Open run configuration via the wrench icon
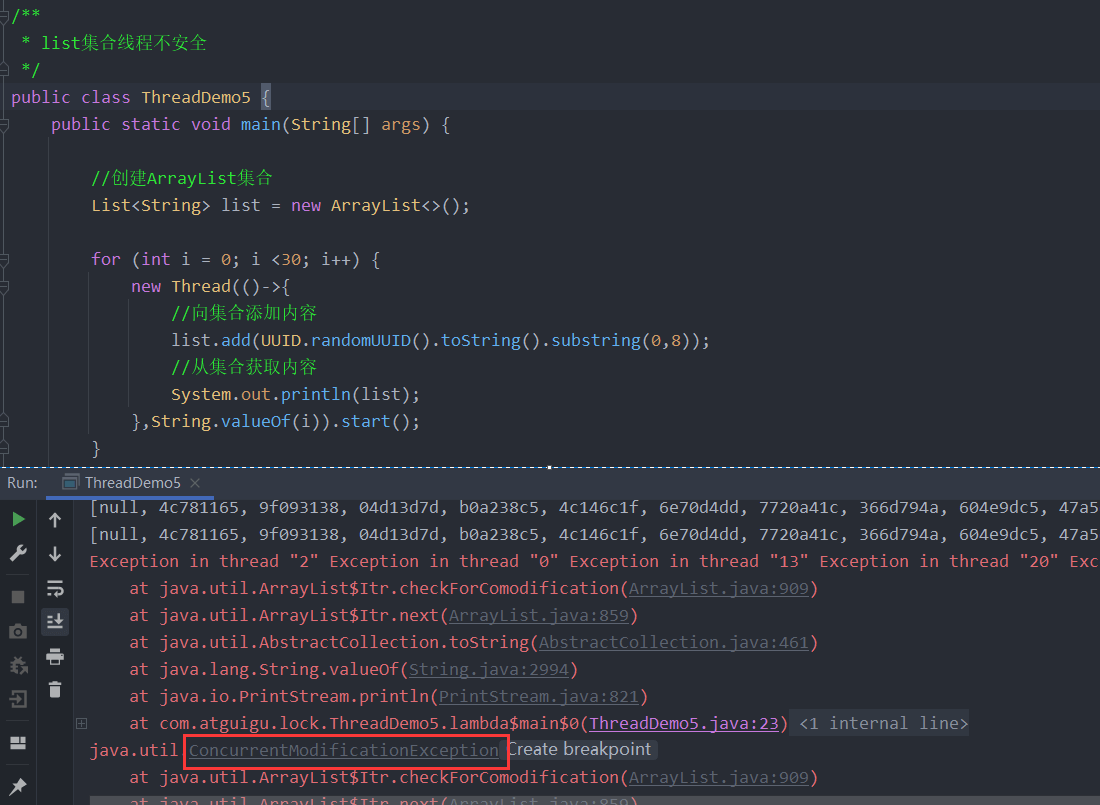Screen dimensions: 1100x805 pos(19,554)
